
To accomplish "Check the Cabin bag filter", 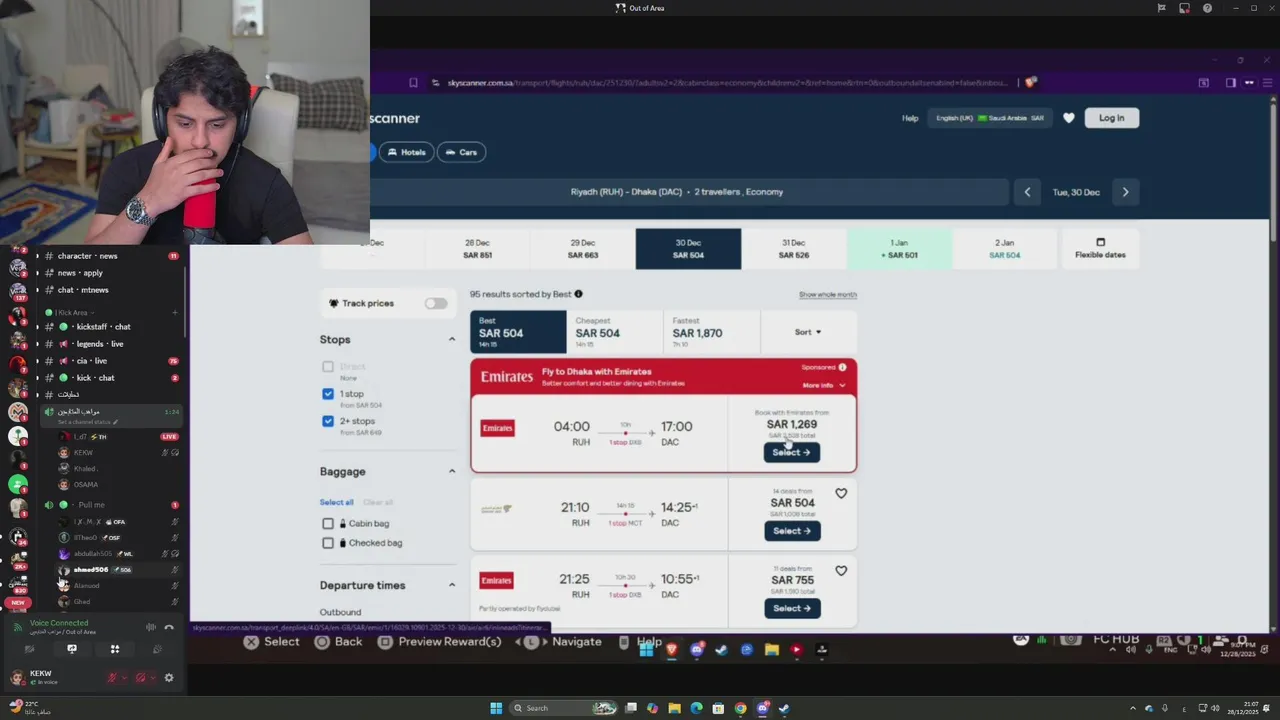I will [x=328, y=523].
